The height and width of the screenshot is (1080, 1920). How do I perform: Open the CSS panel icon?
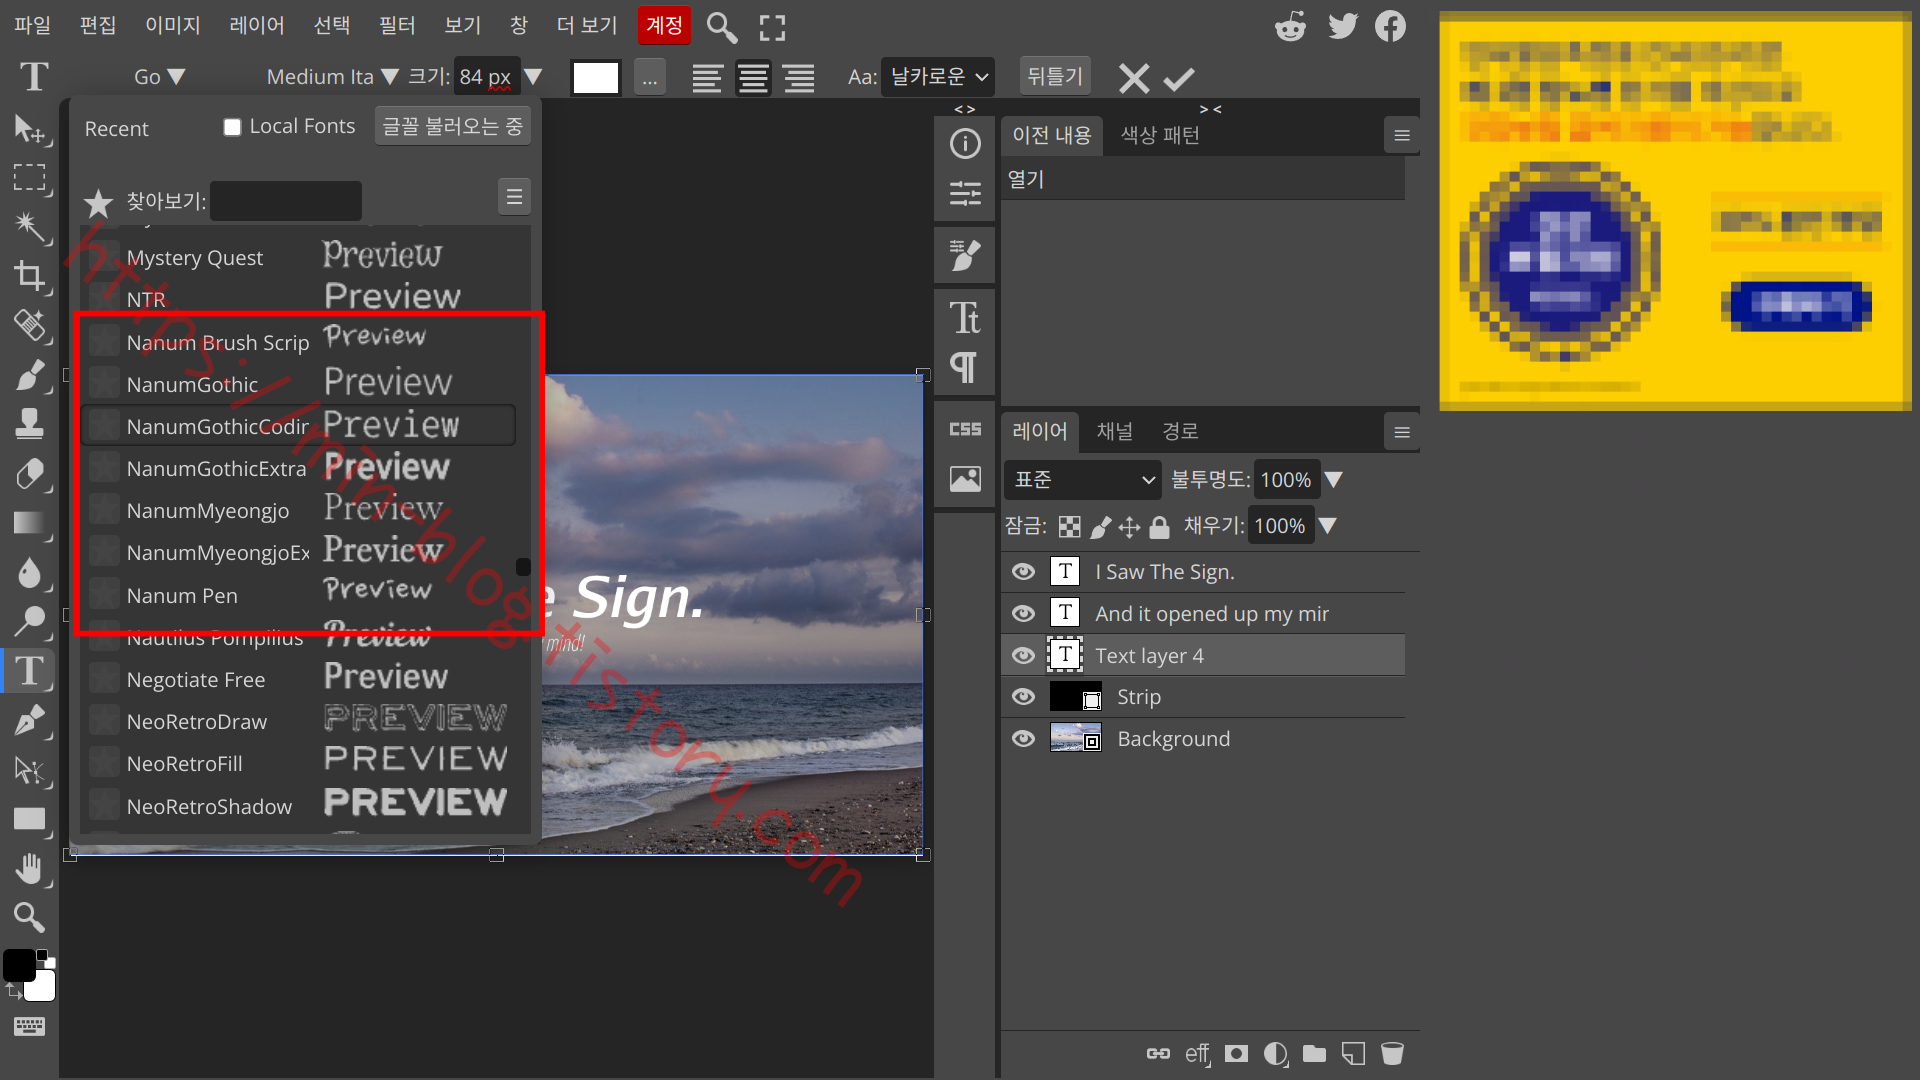point(965,429)
